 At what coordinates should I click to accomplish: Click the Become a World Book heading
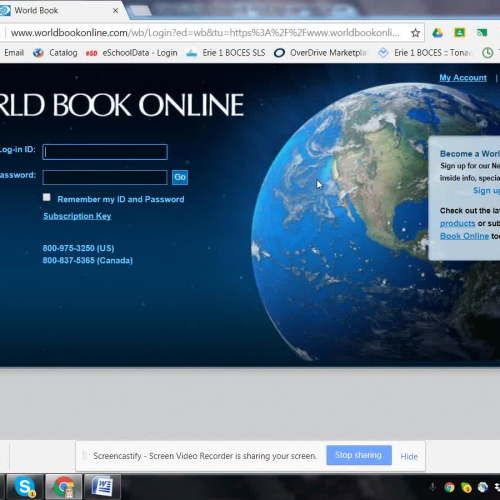[470, 154]
